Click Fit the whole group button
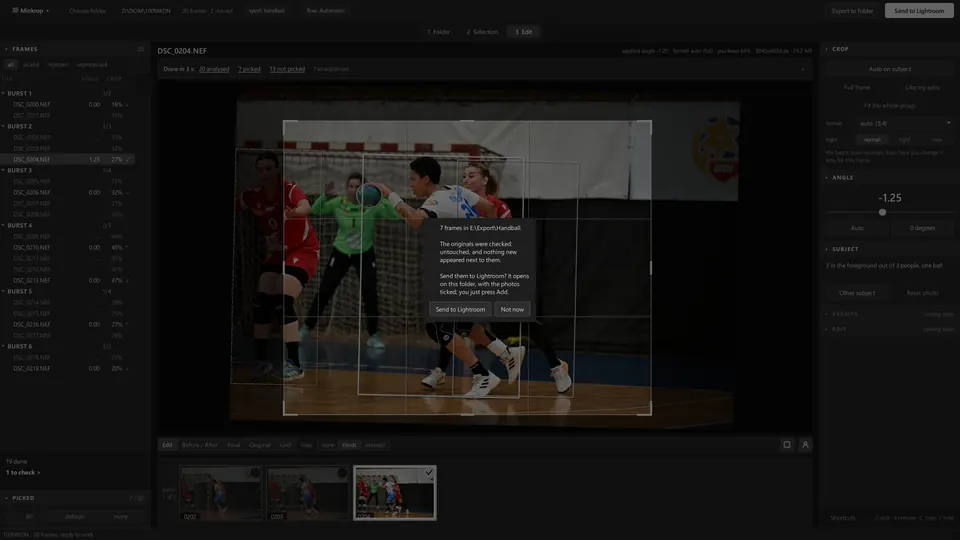Image resolution: width=960 pixels, height=540 pixels. click(x=890, y=105)
